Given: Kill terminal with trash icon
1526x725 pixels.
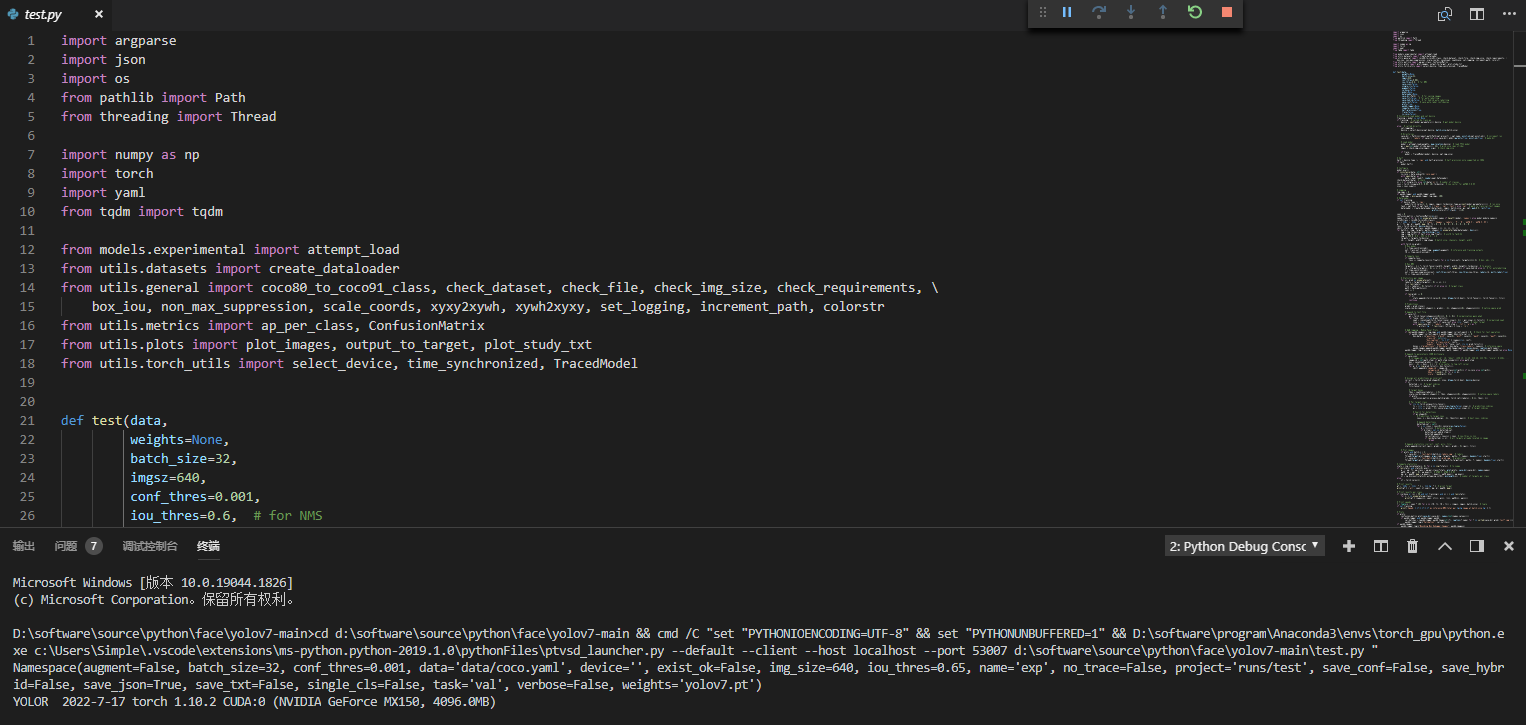Looking at the screenshot, I should click(1413, 546).
